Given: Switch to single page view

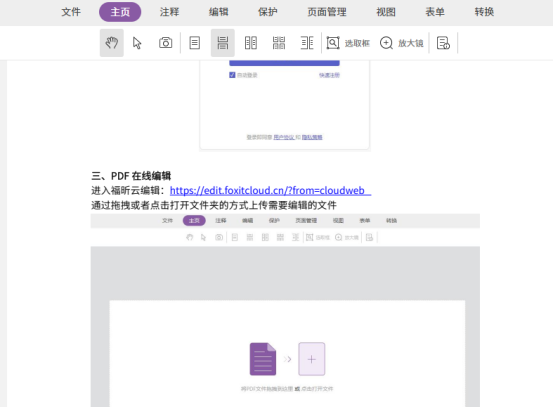Looking at the screenshot, I should point(195,43).
